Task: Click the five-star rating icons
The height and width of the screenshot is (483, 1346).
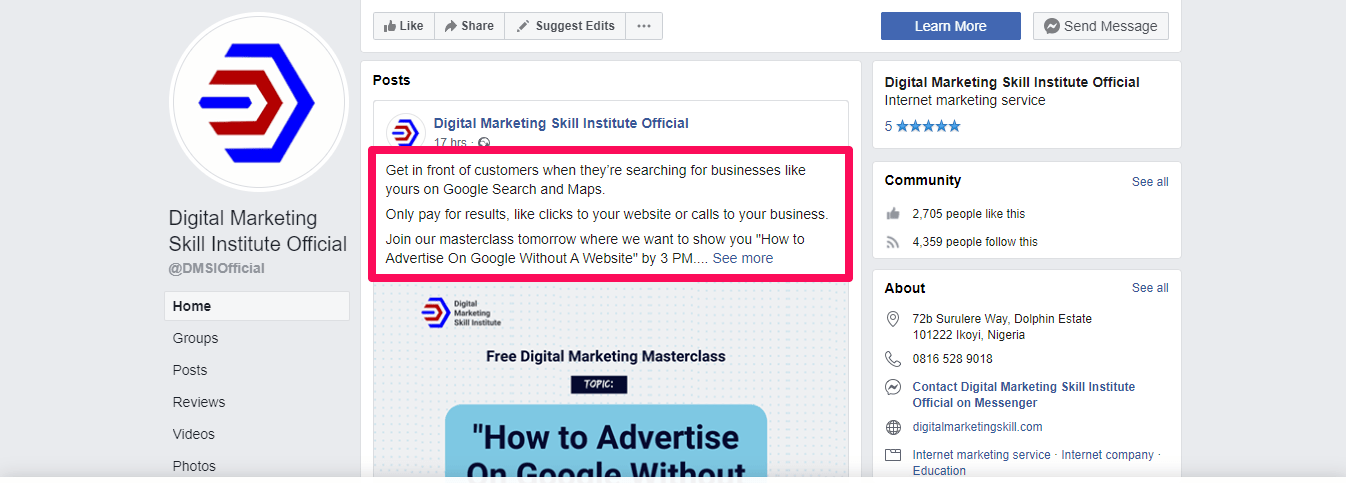Action: (928, 126)
